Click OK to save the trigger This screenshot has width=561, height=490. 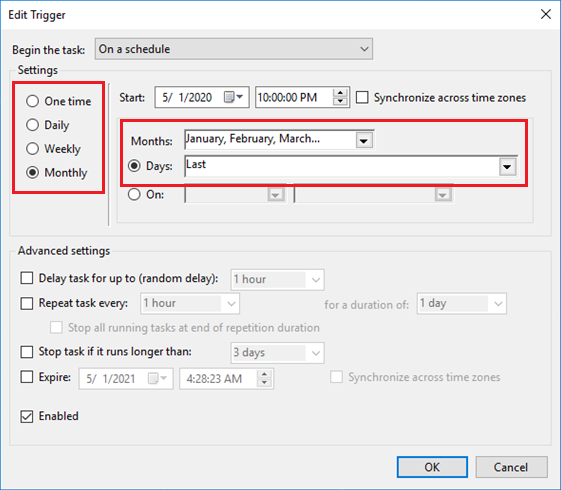coord(432,467)
